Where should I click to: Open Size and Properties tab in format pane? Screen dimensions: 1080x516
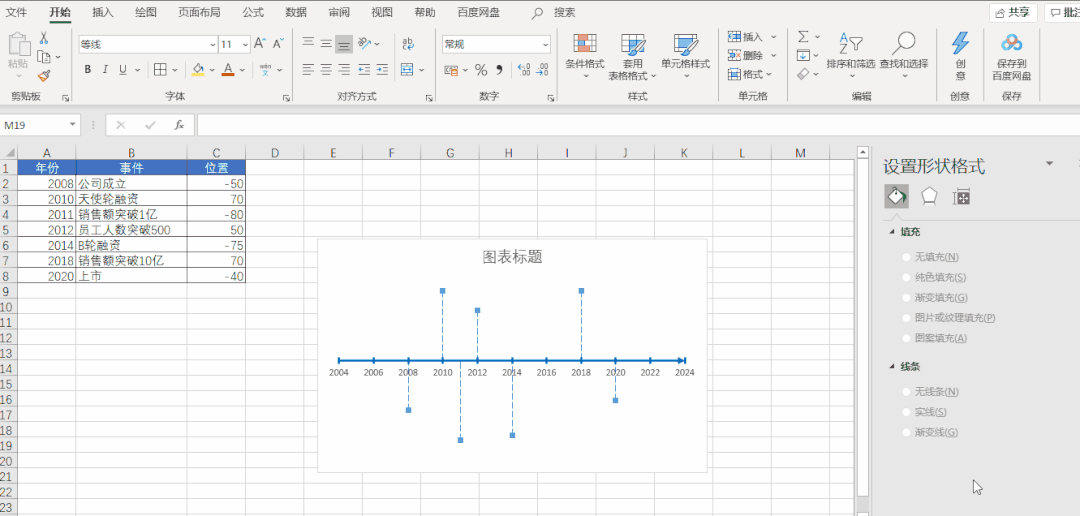tap(961, 197)
